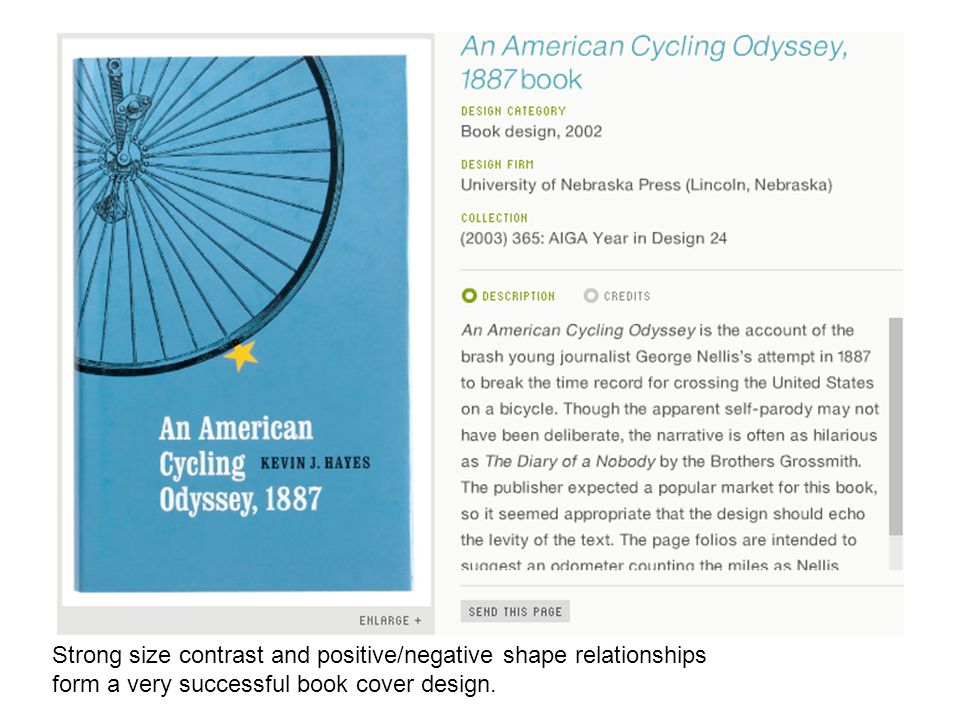
Task: Click the 365: AIGA Year in Design 24 text
Action: click(x=619, y=238)
